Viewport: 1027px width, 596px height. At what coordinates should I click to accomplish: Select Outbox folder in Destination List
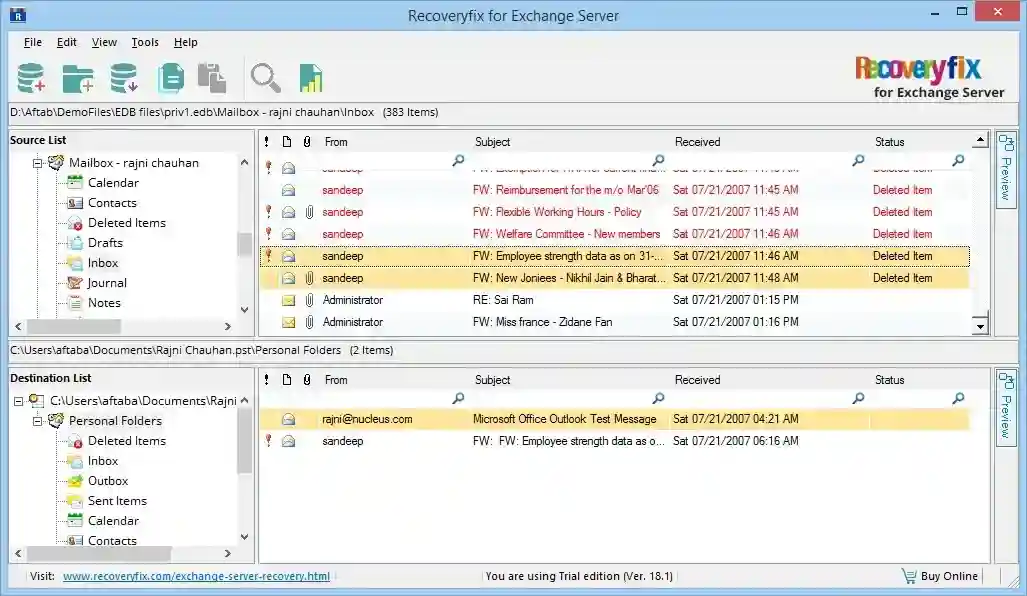[x=108, y=481]
